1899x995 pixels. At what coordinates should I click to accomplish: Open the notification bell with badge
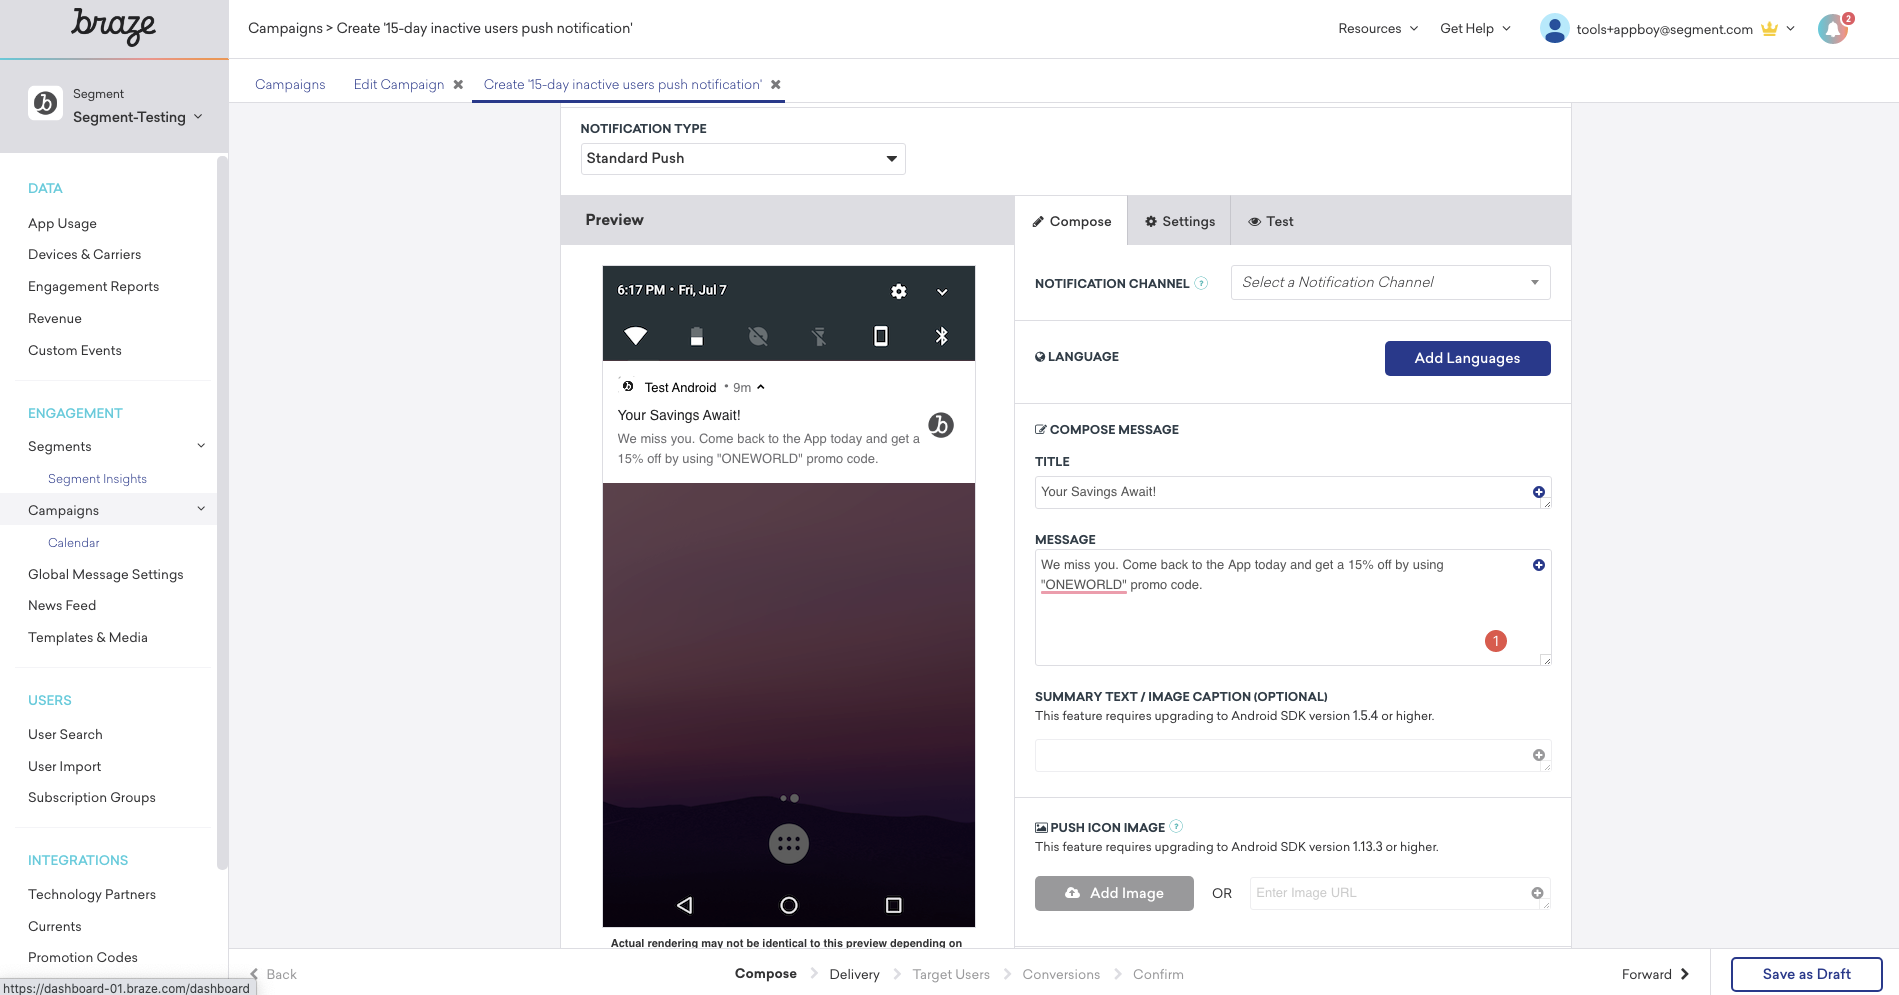1832,28
